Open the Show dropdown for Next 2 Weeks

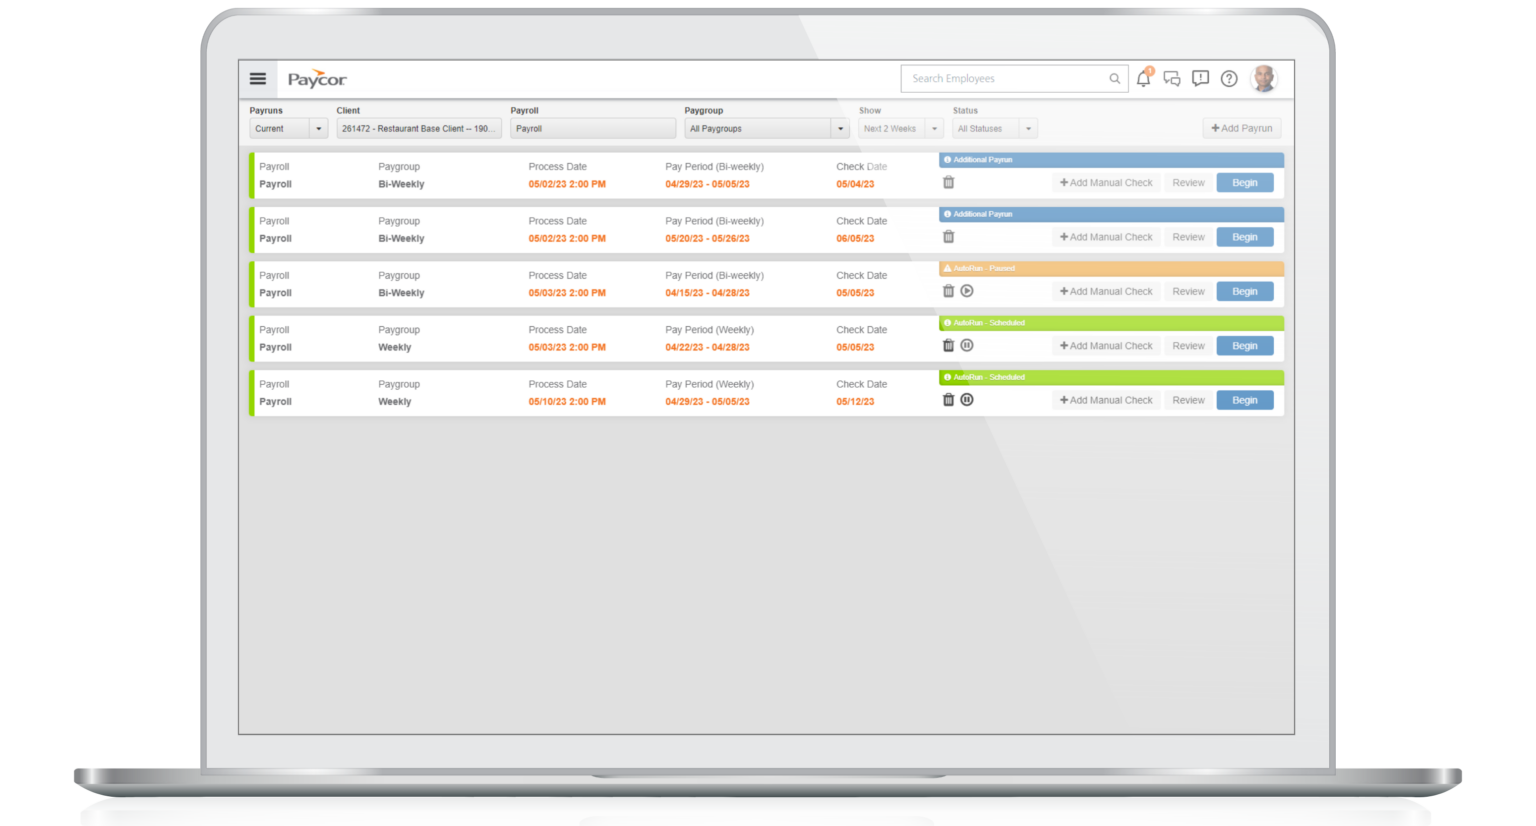pos(934,128)
